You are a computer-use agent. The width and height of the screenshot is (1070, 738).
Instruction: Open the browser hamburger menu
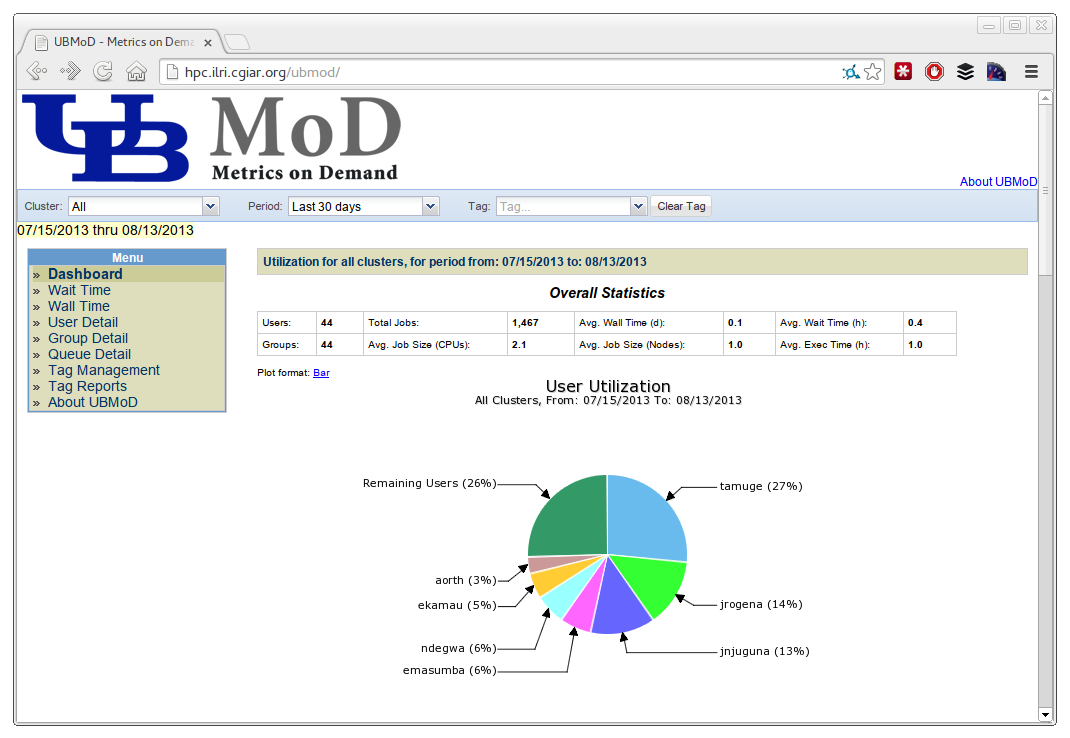1031,71
